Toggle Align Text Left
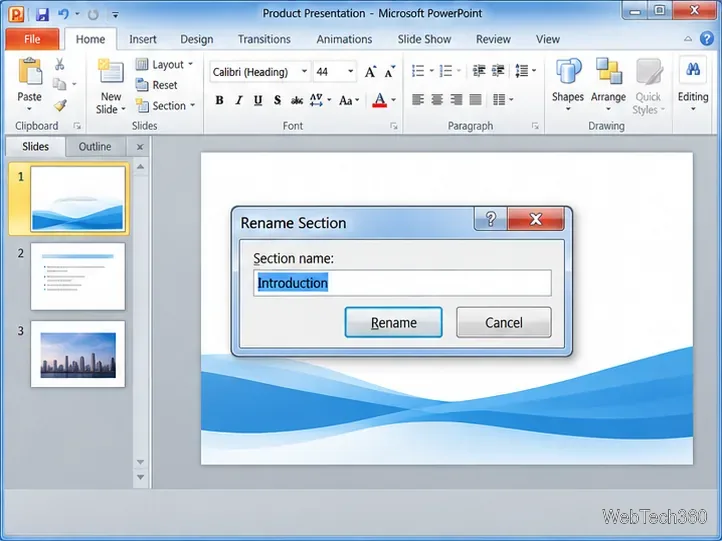 click(418, 99)
